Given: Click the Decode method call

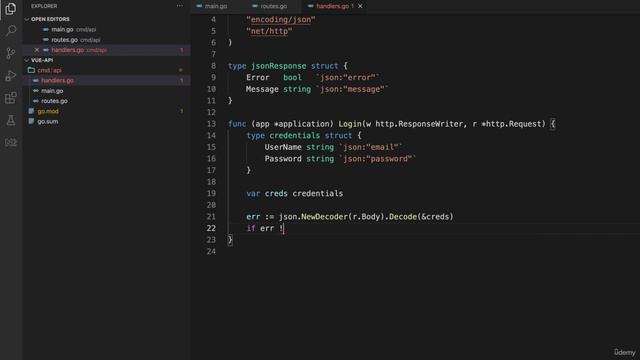Looking at the screenshot, I should [403, 217].
